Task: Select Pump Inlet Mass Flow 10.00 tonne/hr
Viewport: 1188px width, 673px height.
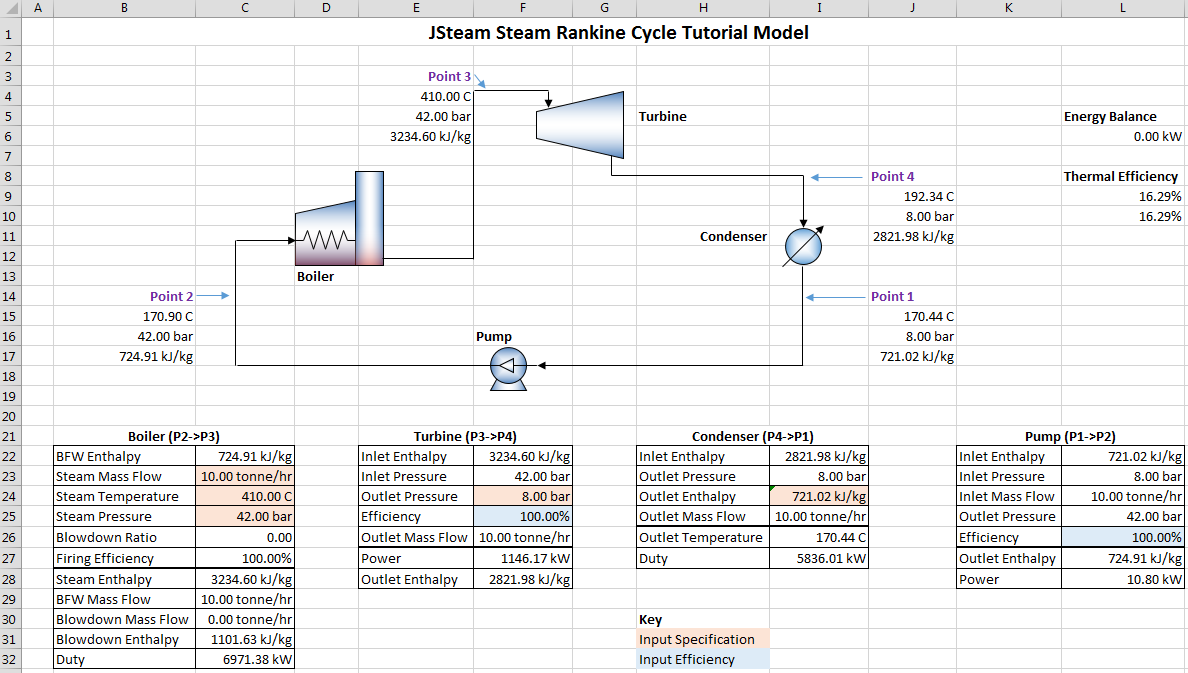Action: click(x=1122, y=496)
